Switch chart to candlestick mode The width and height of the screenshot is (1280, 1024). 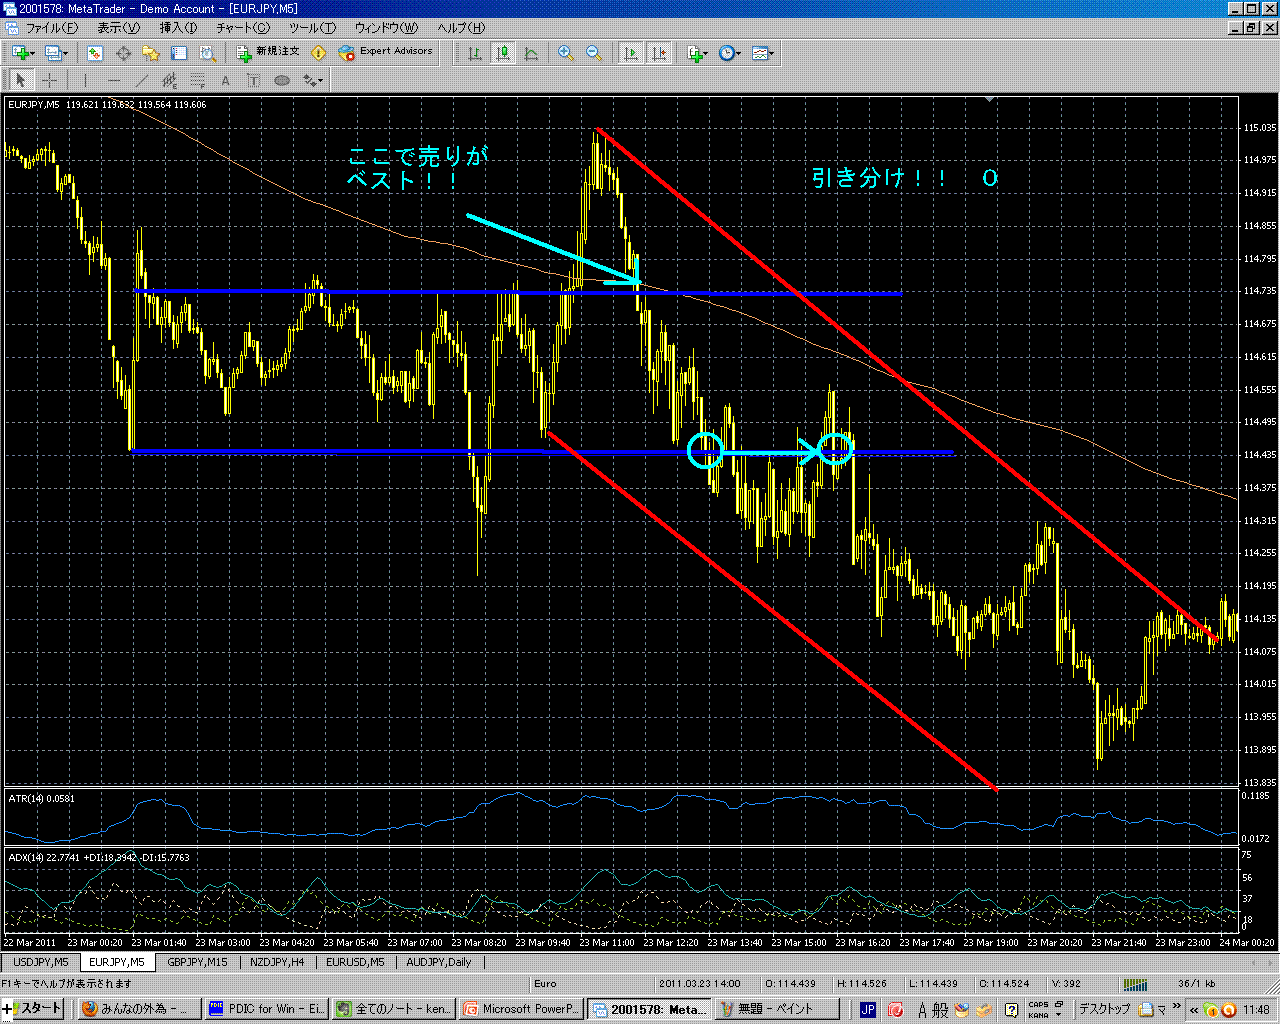click(503, 53)
